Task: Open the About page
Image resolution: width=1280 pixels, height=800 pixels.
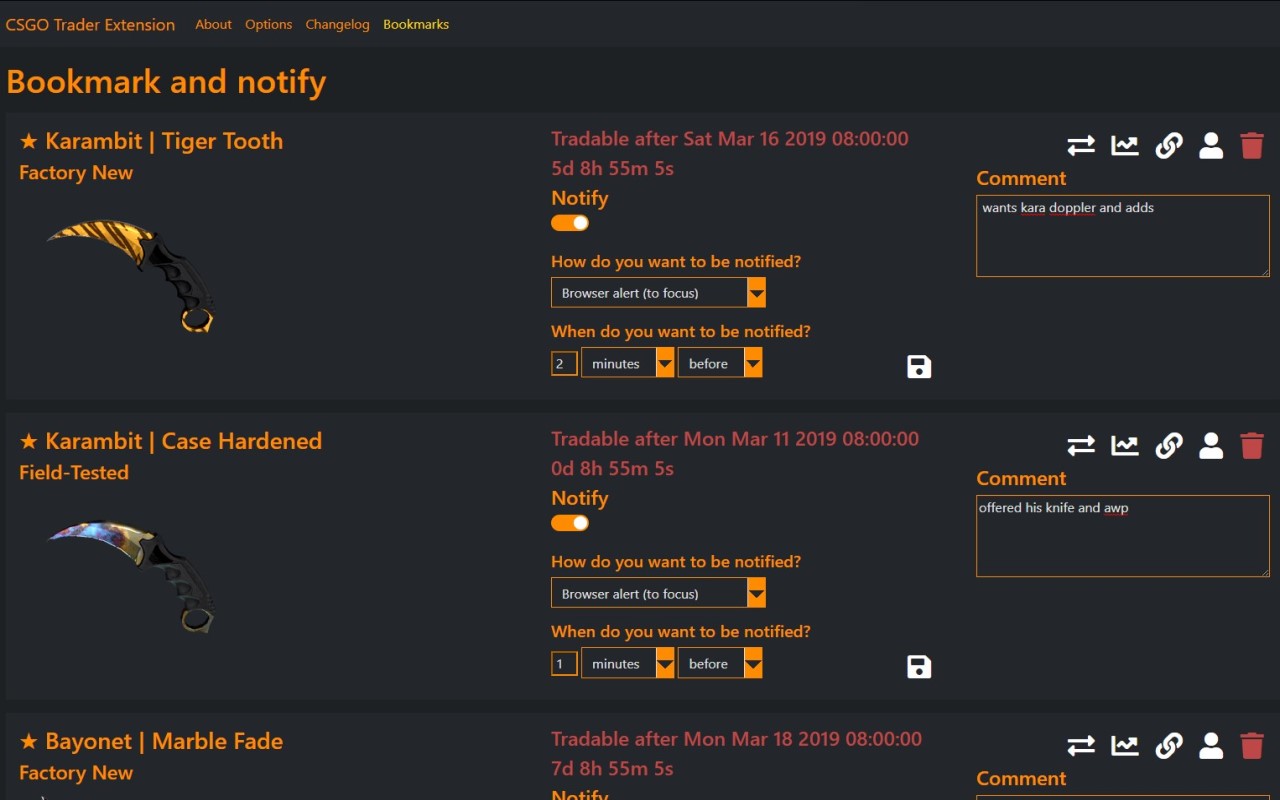Action: 213,24
